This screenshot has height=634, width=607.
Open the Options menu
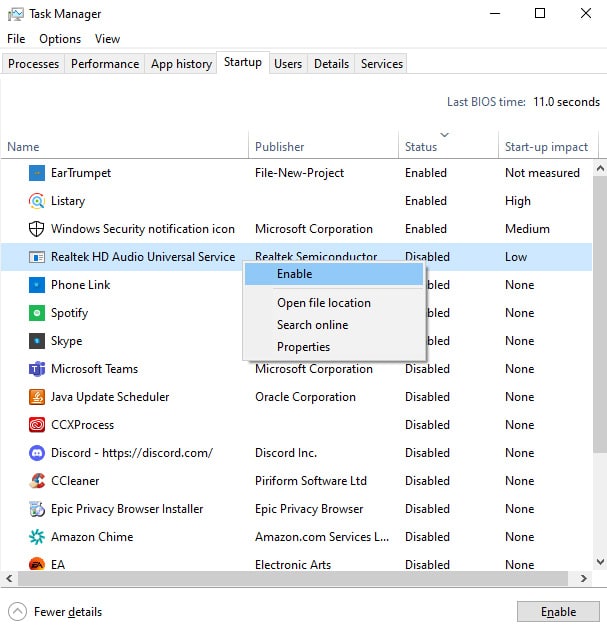60,39
